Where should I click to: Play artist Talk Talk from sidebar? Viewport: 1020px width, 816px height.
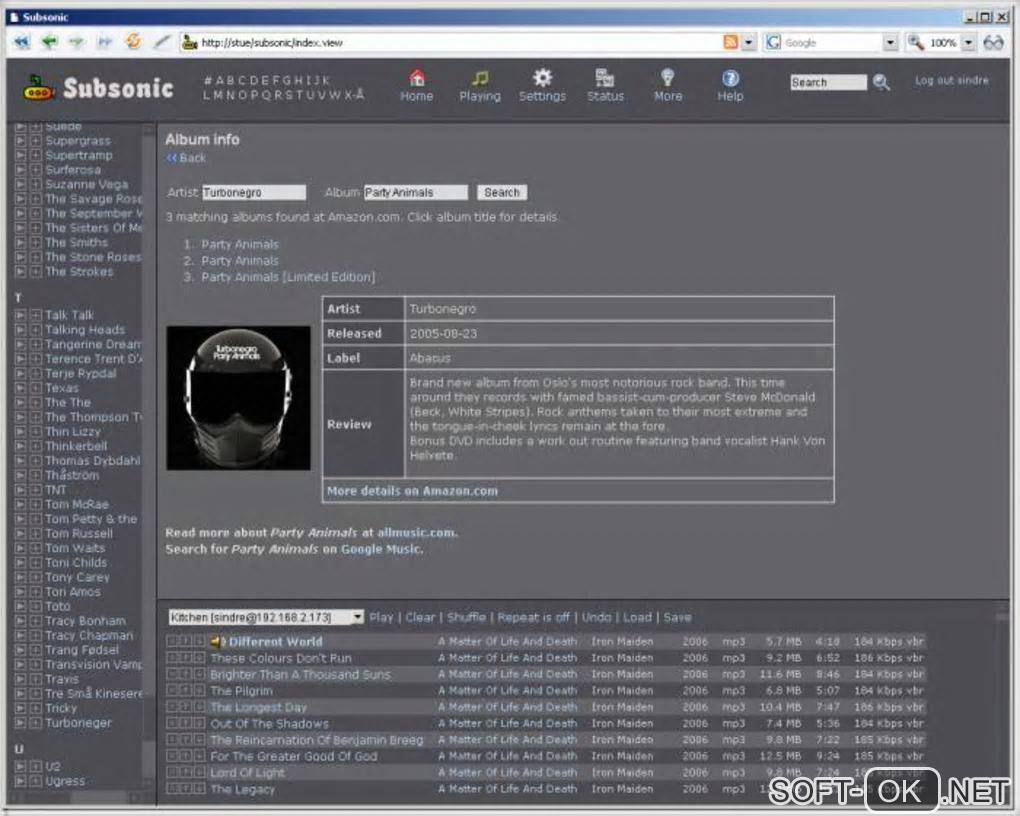click(20, 315)
